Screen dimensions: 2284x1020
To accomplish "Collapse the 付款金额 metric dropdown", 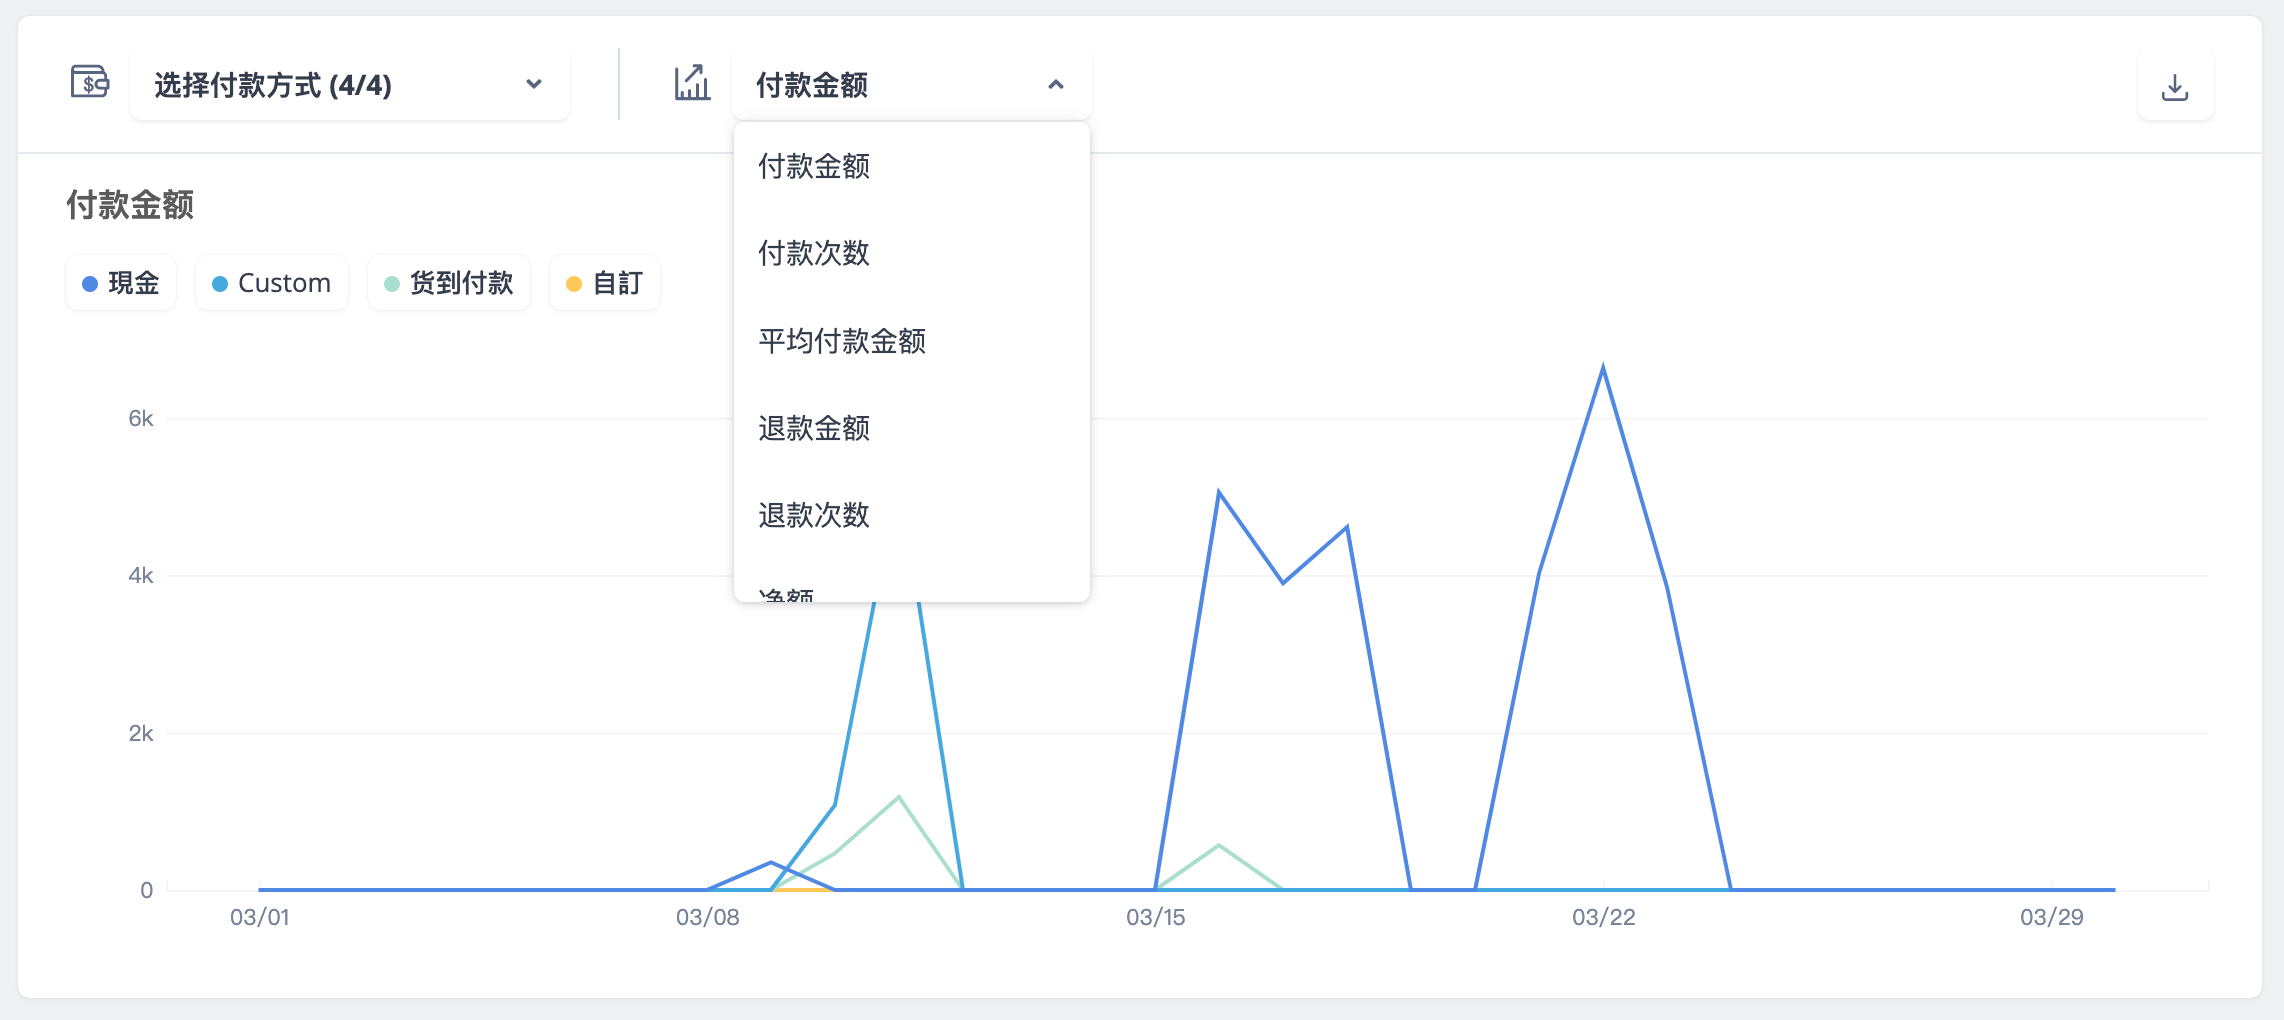I will coord(911,85).
